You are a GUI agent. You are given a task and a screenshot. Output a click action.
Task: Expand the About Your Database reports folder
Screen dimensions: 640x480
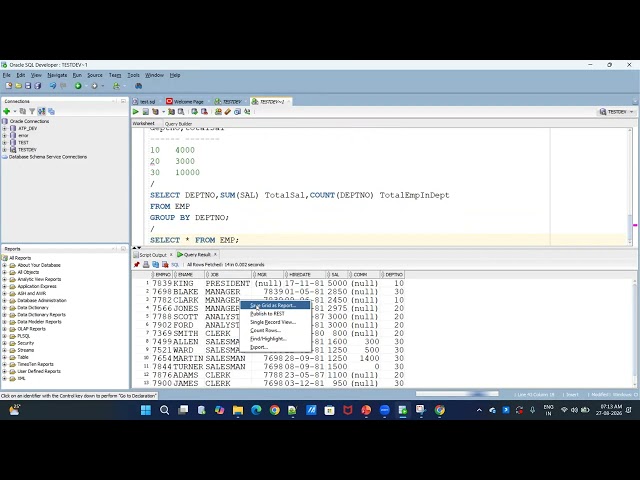[x=4, y=265]
